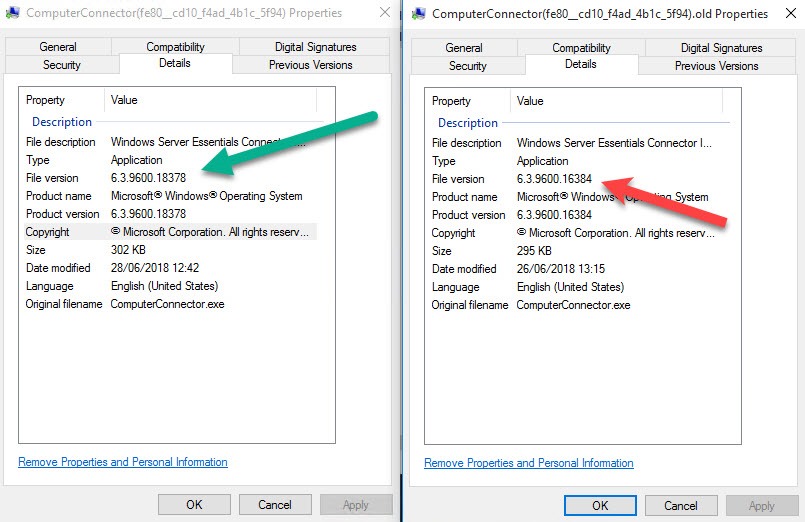The width and height of the screenshot is (805, 522).
Task: Open the General tab in the .old Properties window
Action: 464,47
